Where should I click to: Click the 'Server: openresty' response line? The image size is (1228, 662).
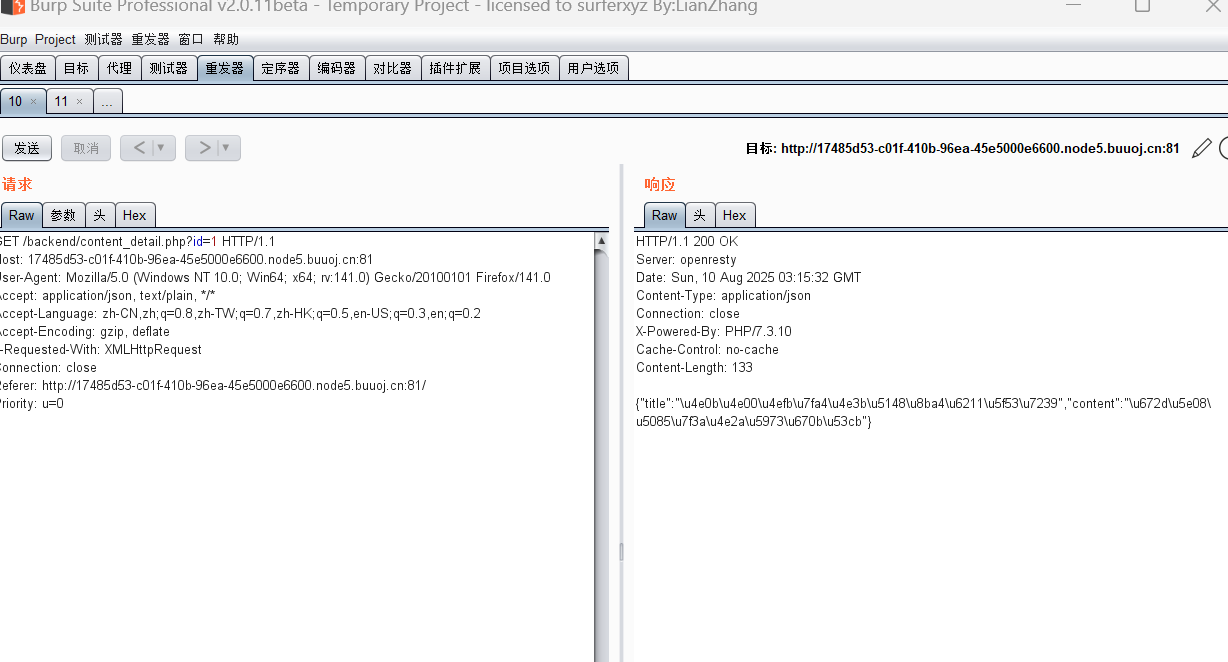point(685,259)
